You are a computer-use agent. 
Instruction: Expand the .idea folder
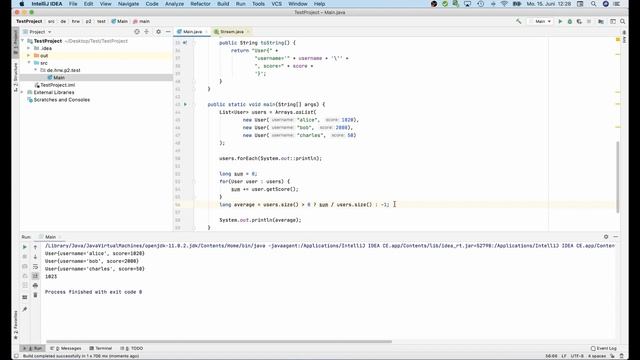(x=29, y=48)
